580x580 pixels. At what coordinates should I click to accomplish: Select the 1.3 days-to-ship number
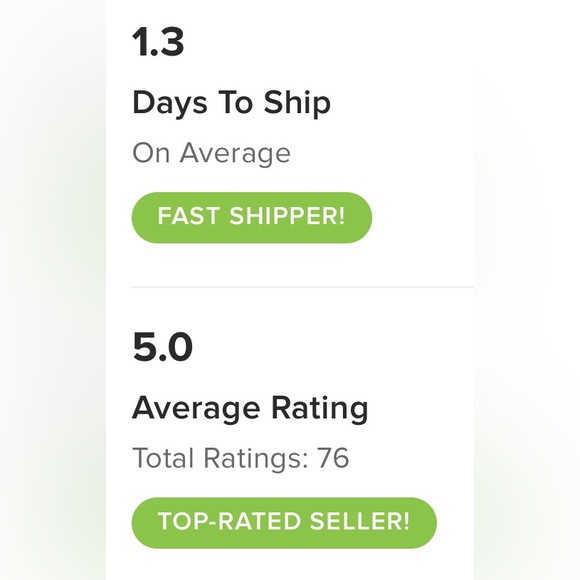(158, 42)
